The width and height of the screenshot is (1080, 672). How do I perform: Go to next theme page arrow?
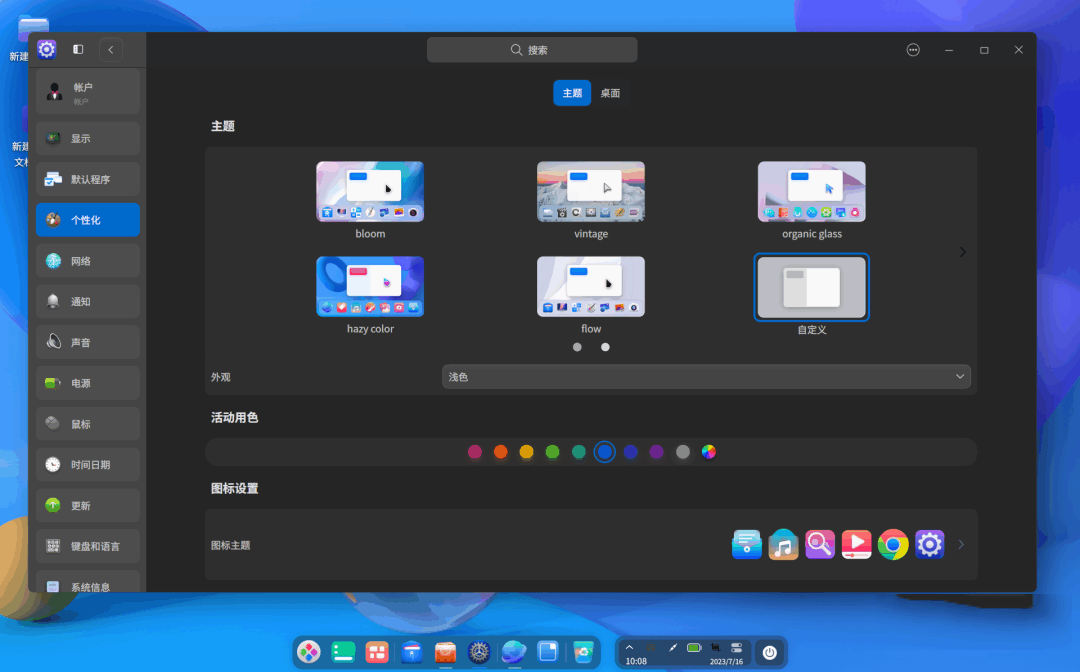click(962, 252)
